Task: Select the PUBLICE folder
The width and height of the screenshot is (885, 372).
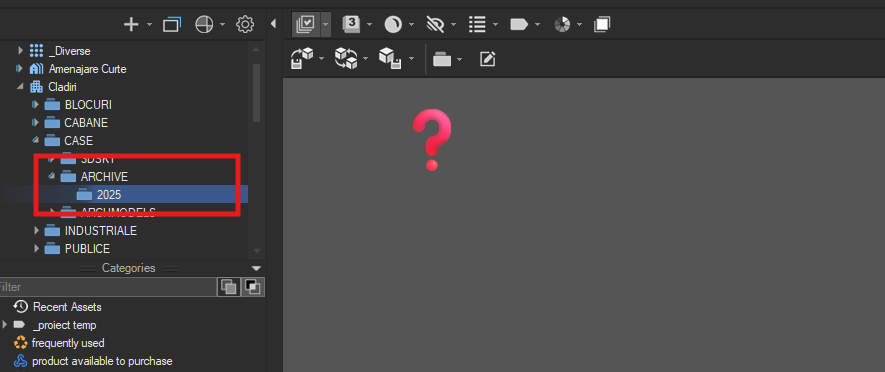Action: pos(87,249)
